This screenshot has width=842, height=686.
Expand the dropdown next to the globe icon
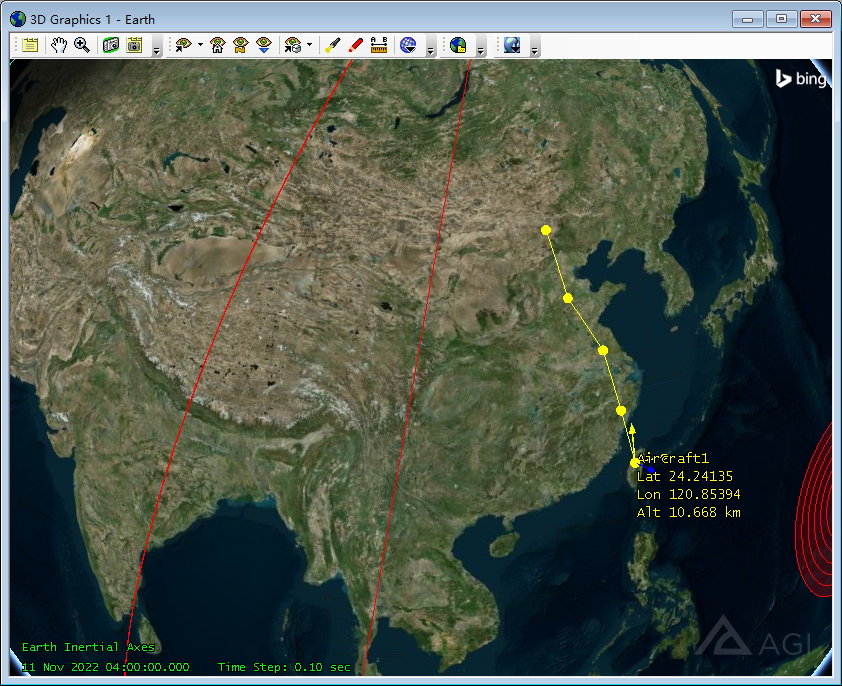click(430, 47)
